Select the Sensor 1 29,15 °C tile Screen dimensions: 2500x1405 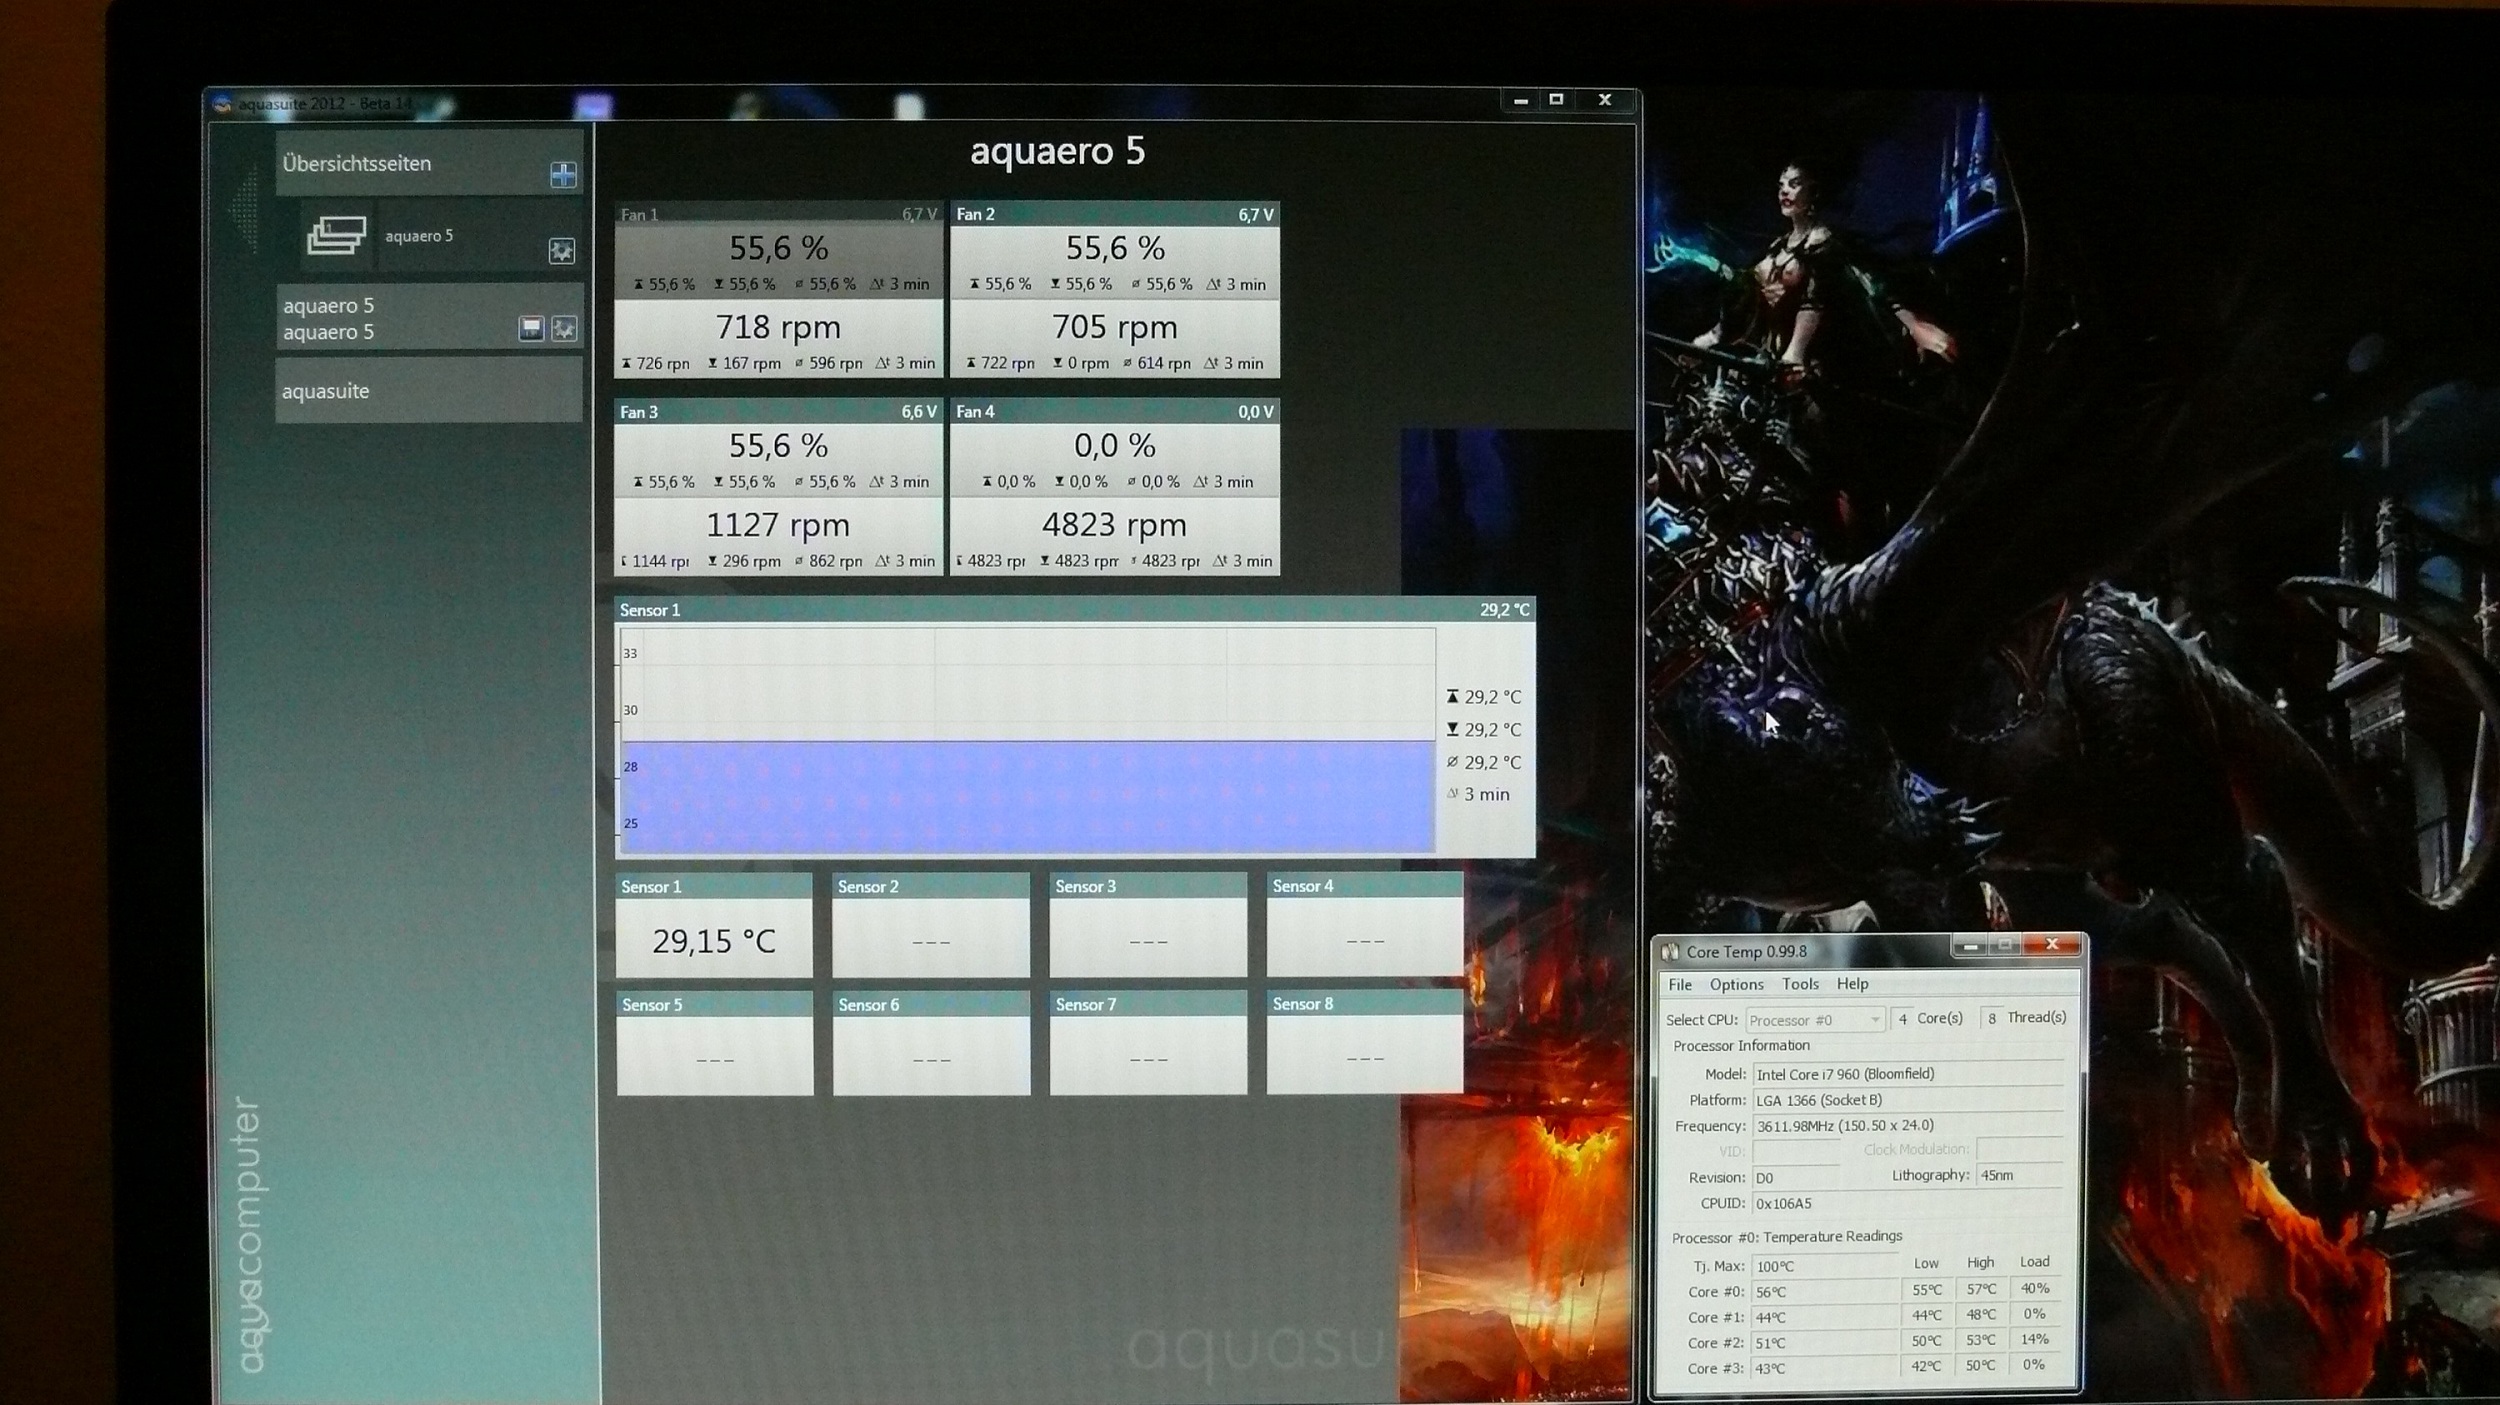(714, 940)
